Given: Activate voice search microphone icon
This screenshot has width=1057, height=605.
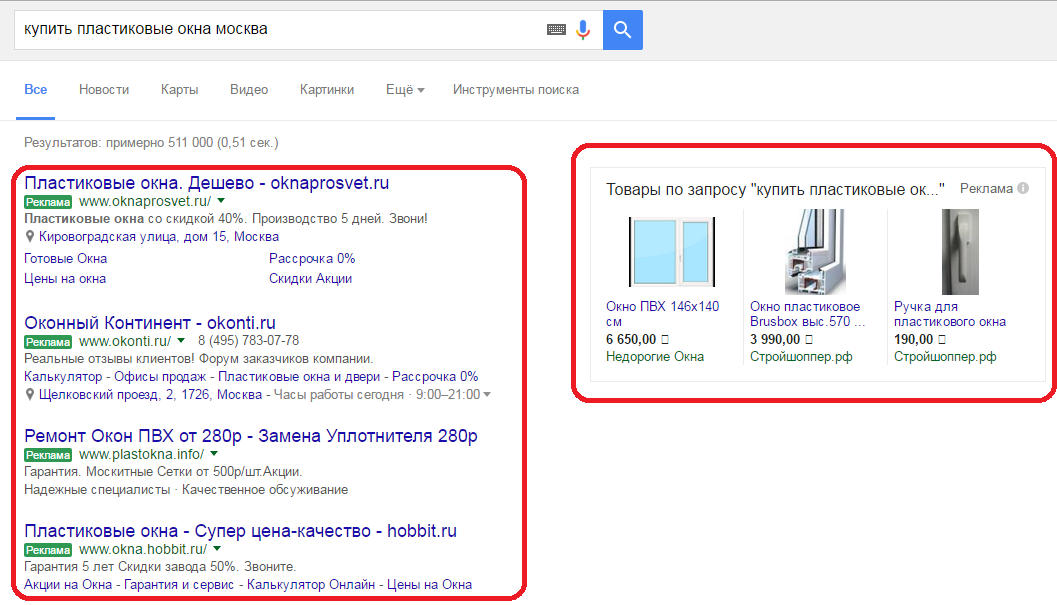Looking at the screenshot, I should point(583,30).
